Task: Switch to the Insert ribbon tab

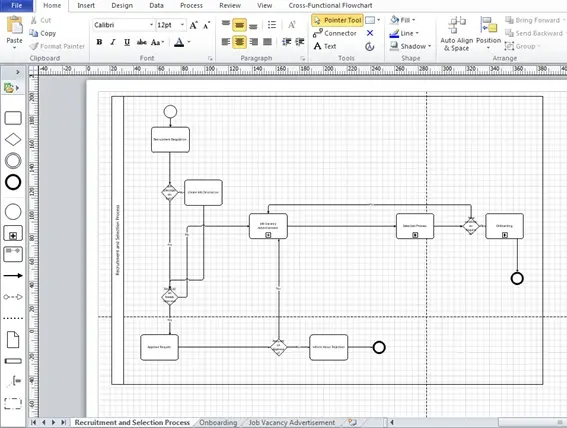Action: [x=86, y=5]
